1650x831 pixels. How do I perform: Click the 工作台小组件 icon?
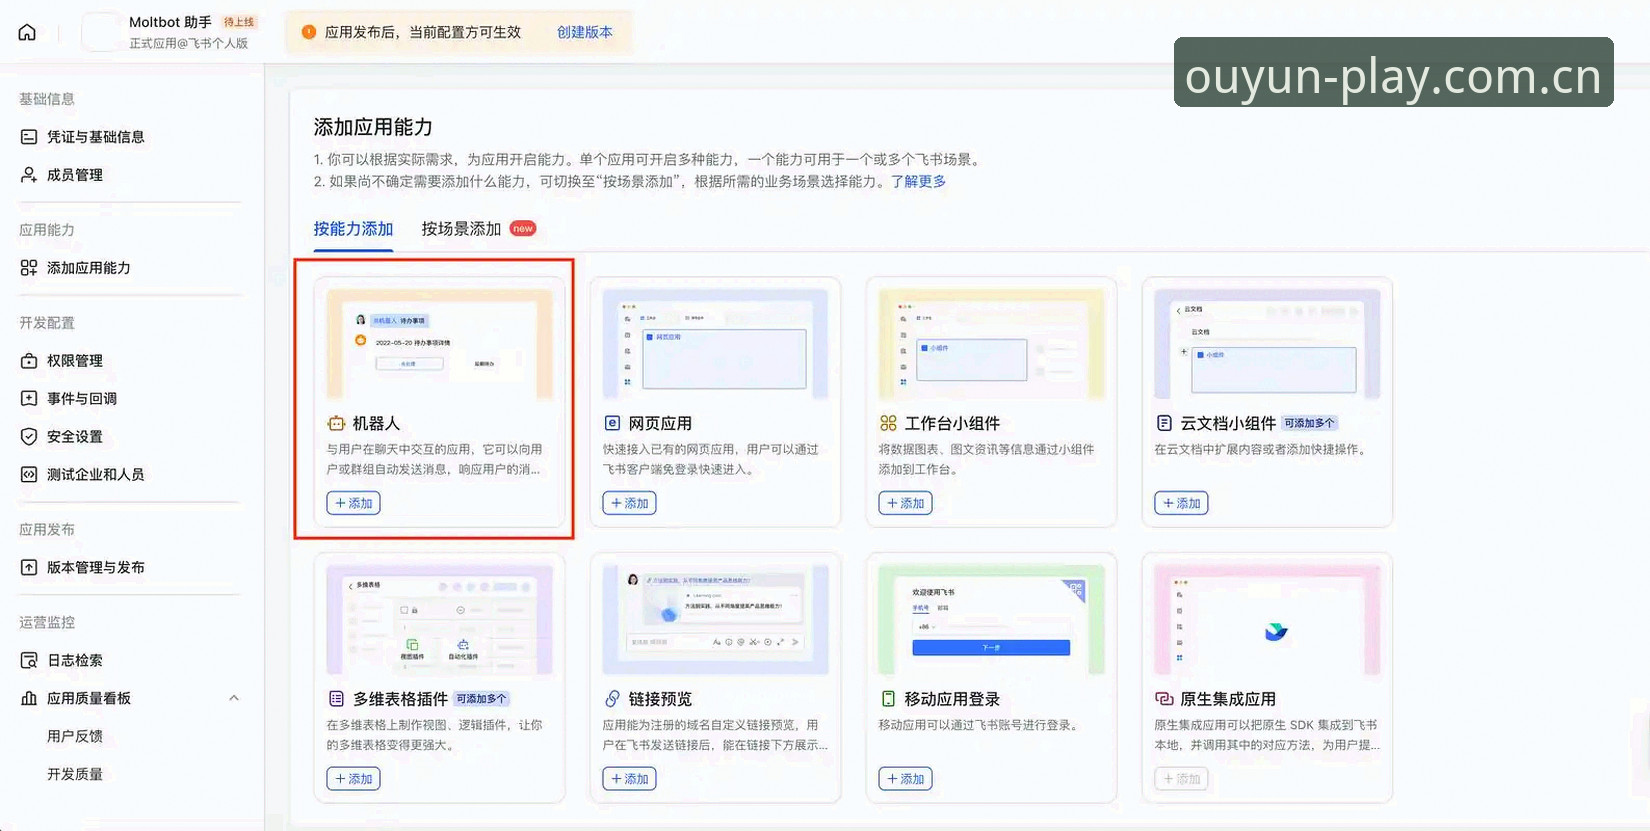pos(888,424)
